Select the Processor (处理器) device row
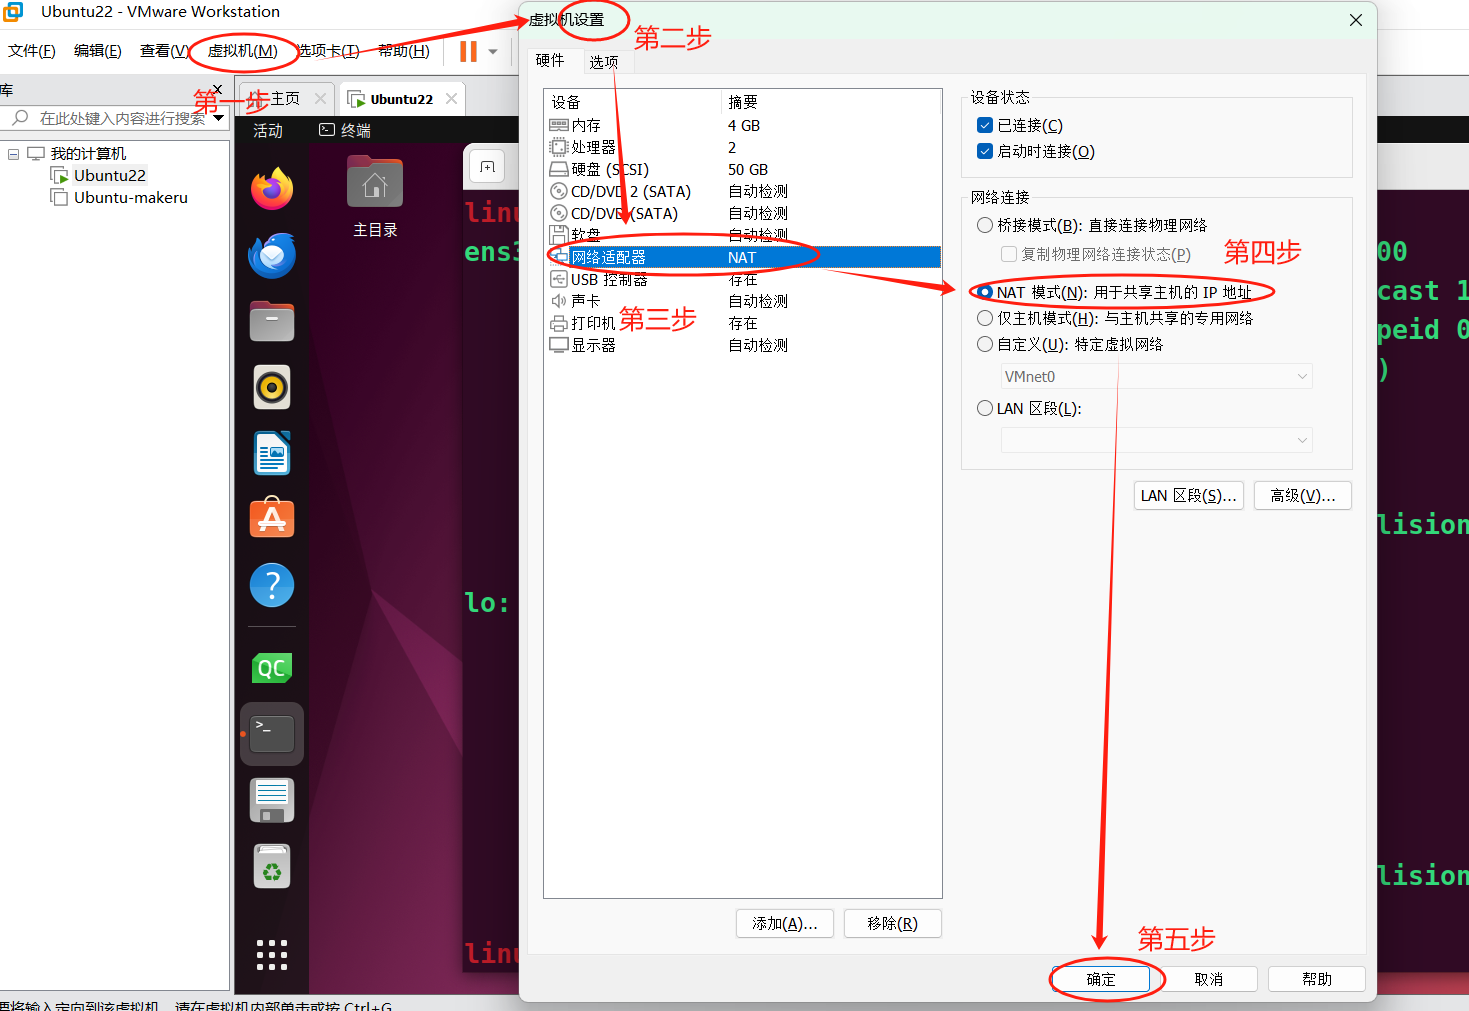This screenshot has width=1469, height=1011. 742,147
